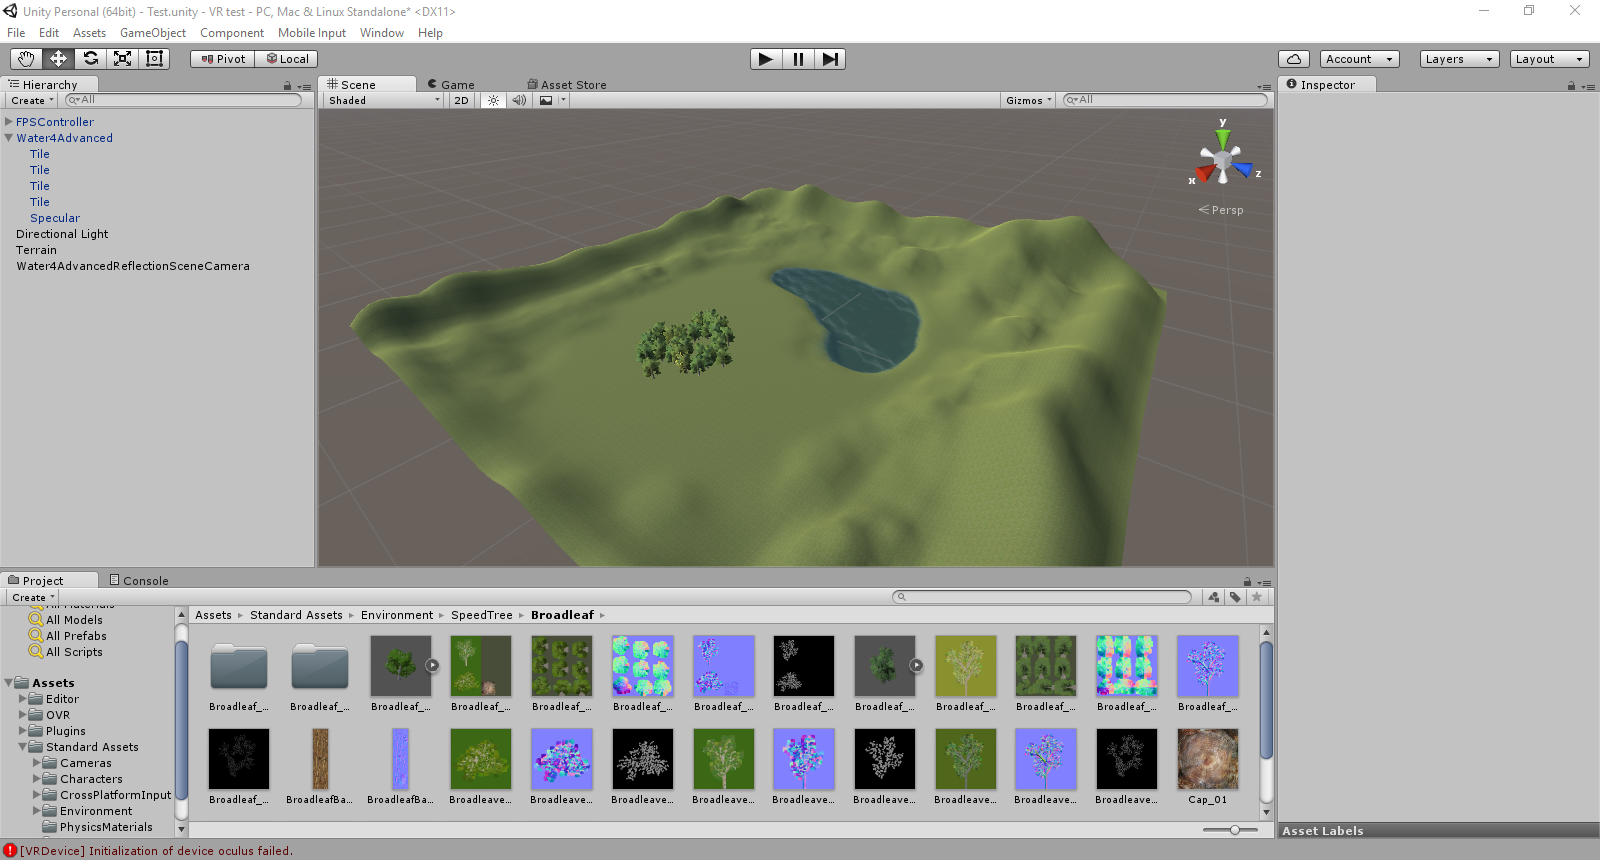Screen dimensions: 1600x860
Task: Switch to the Game tab
Action: pyautogui.click(x=451, y=85)
